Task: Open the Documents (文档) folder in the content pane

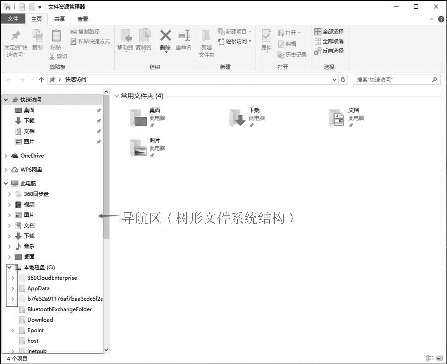Action: [x=346, y=117]
